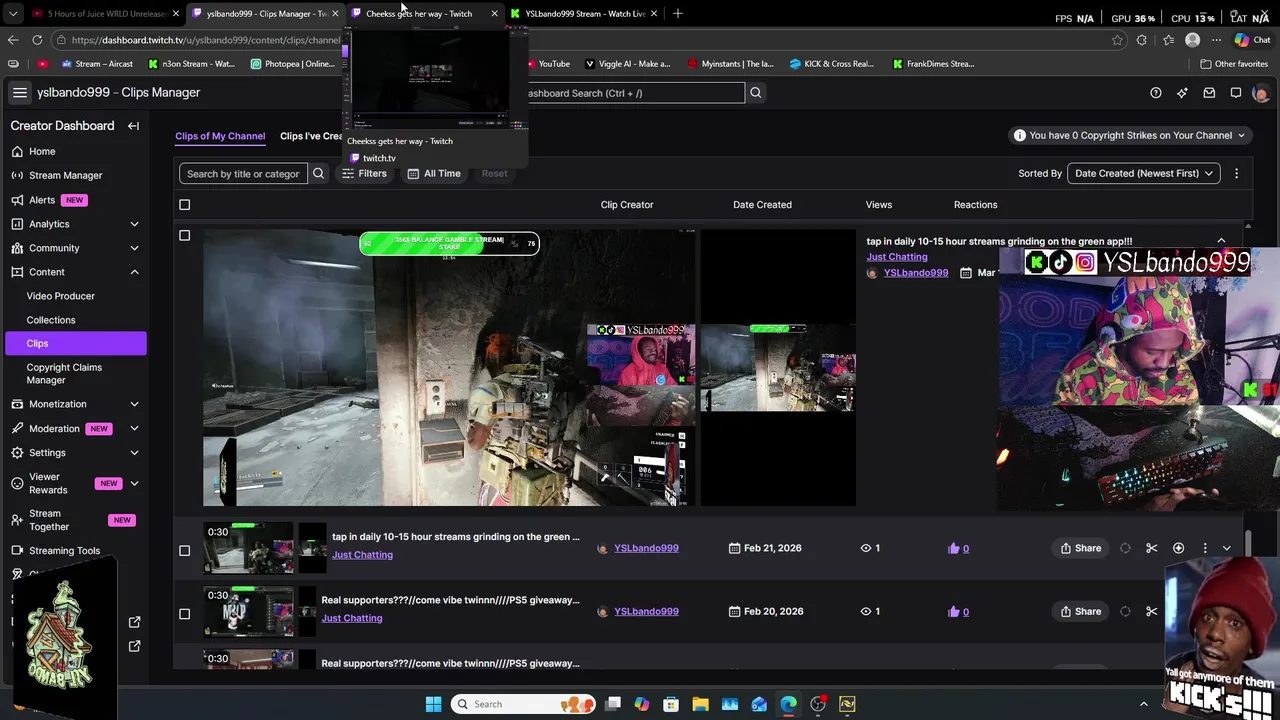Viewport: 1280px width, 720px height.
Task: Open a new browser tab with plus
Action: 677,13
